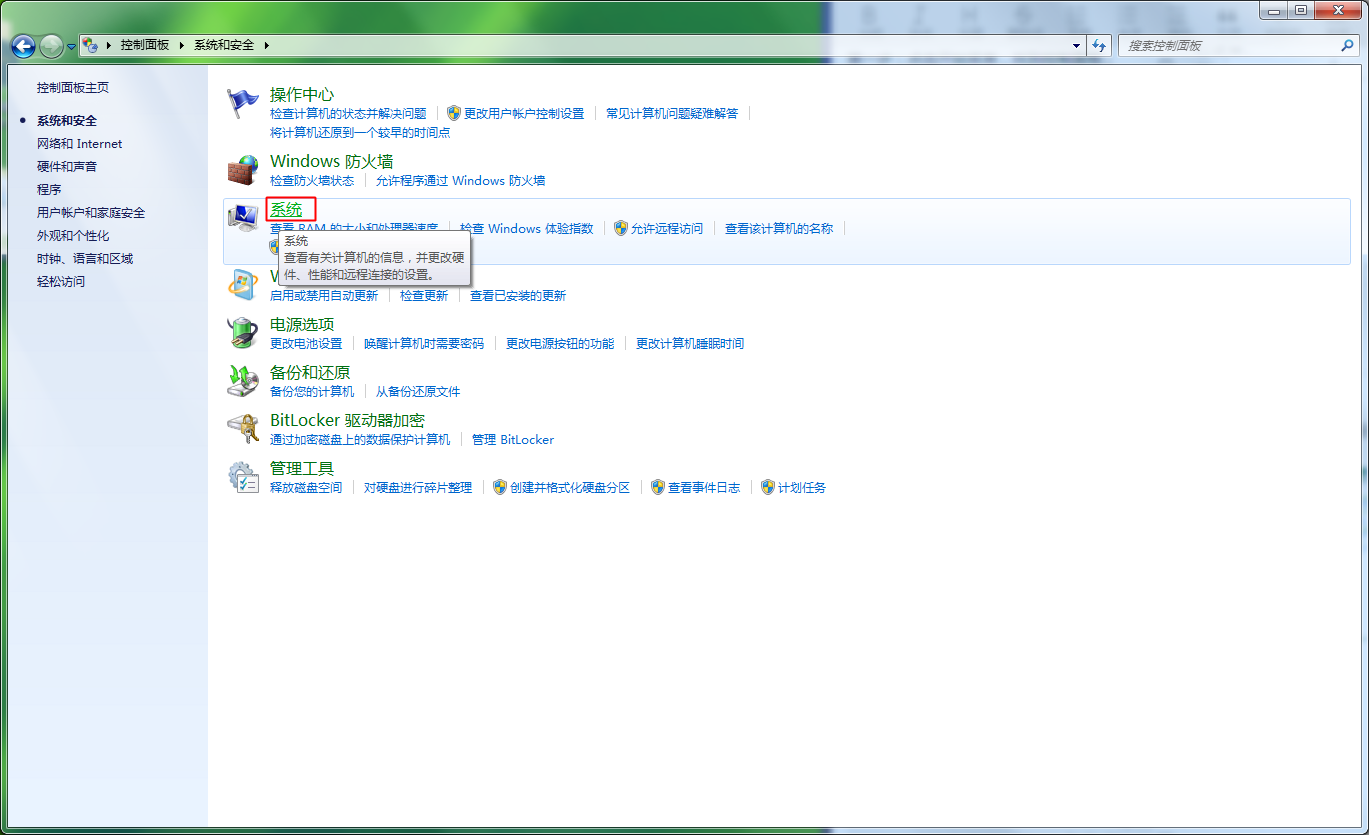Select 系统和安全 in the left sidebar
Screen dimensions: 1369x835
(67, 121)
